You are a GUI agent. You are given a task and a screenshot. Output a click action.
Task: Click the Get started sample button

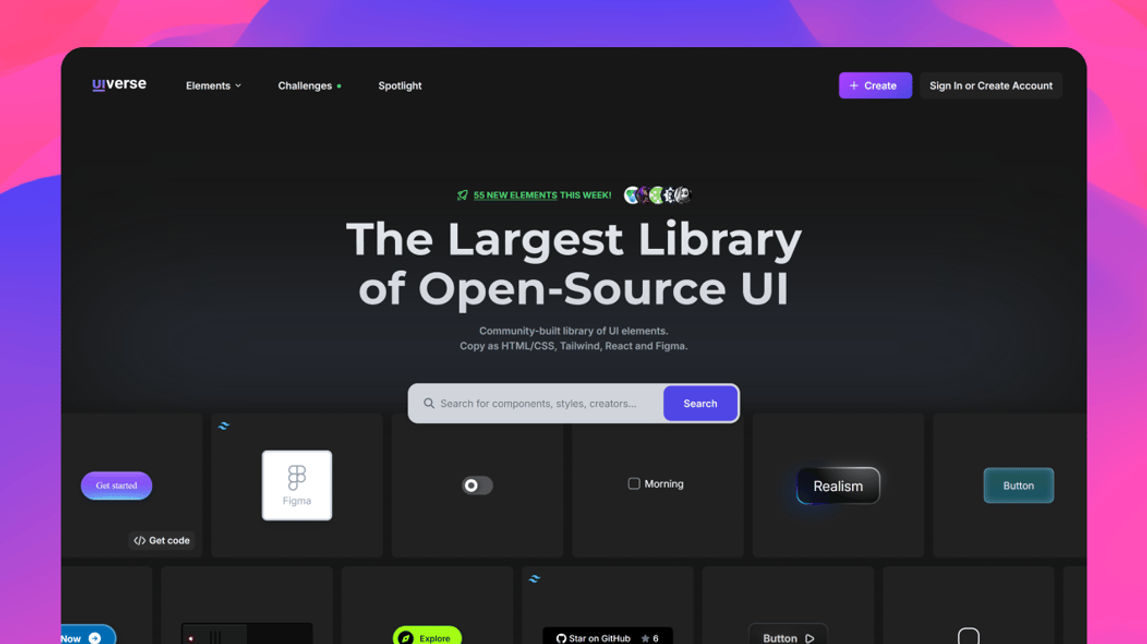coord(116,485)
